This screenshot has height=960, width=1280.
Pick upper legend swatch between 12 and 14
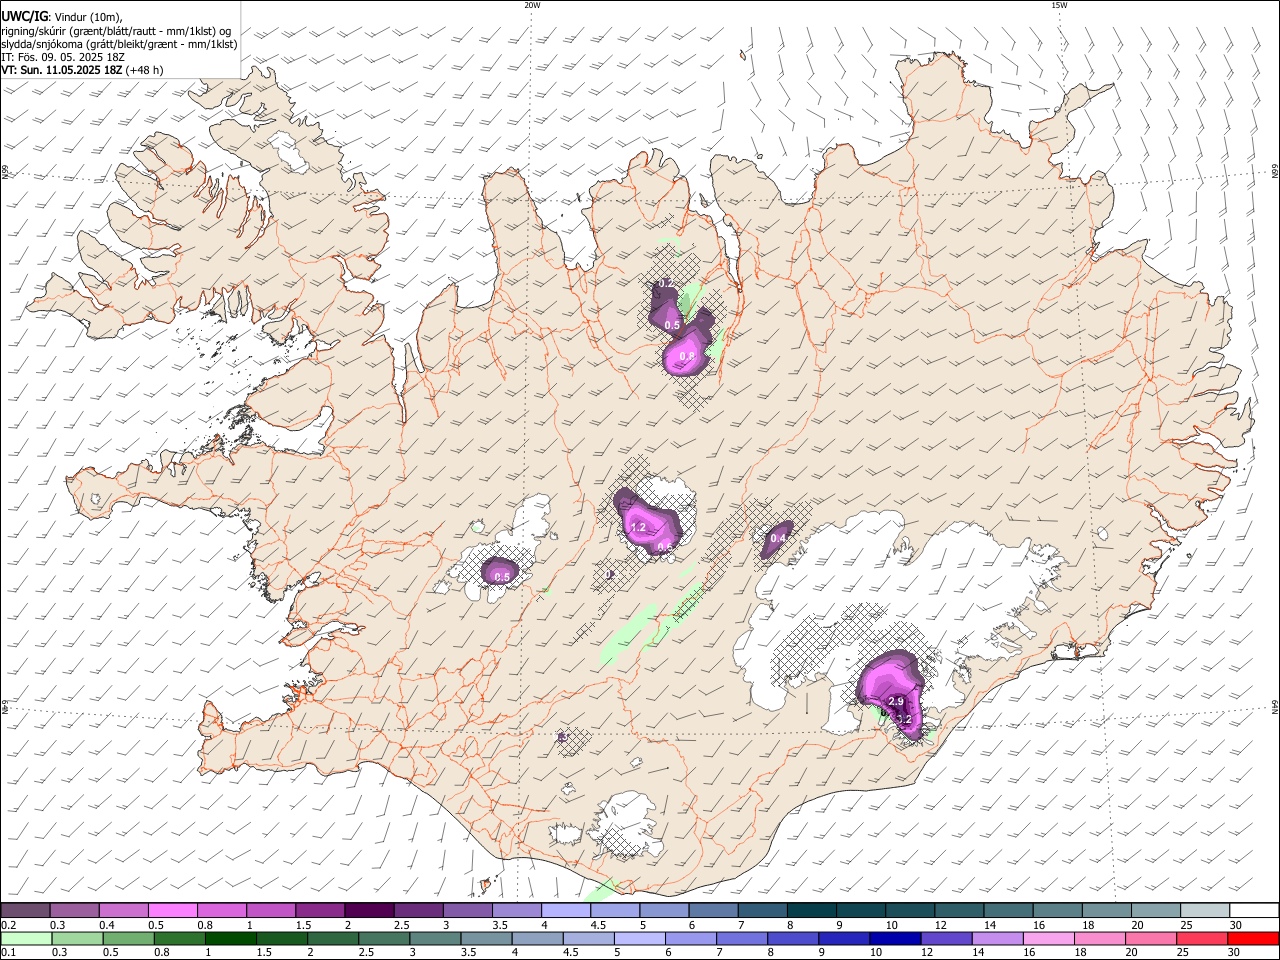pyautogui.click(x=958, y=911)
